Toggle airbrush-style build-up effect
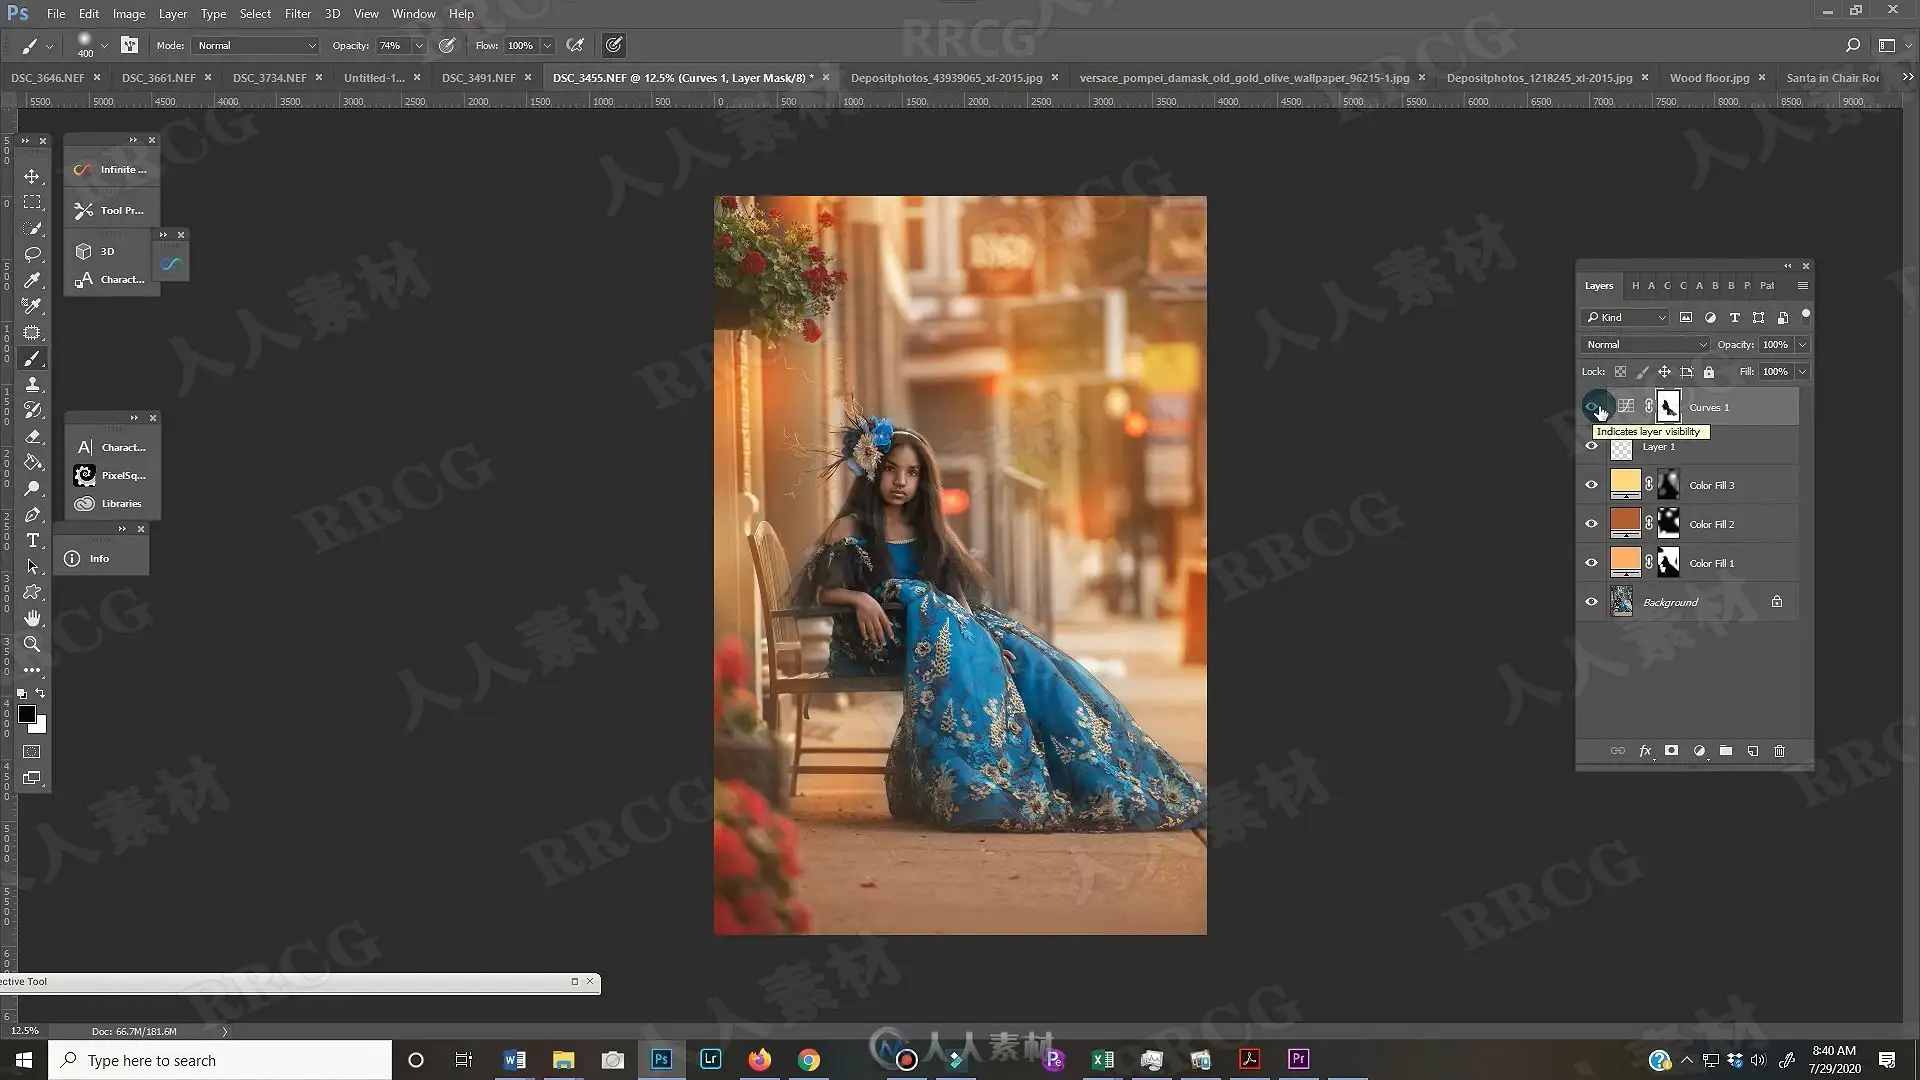The height and width of the screenshot is (1080, 1920). point(575,45)
